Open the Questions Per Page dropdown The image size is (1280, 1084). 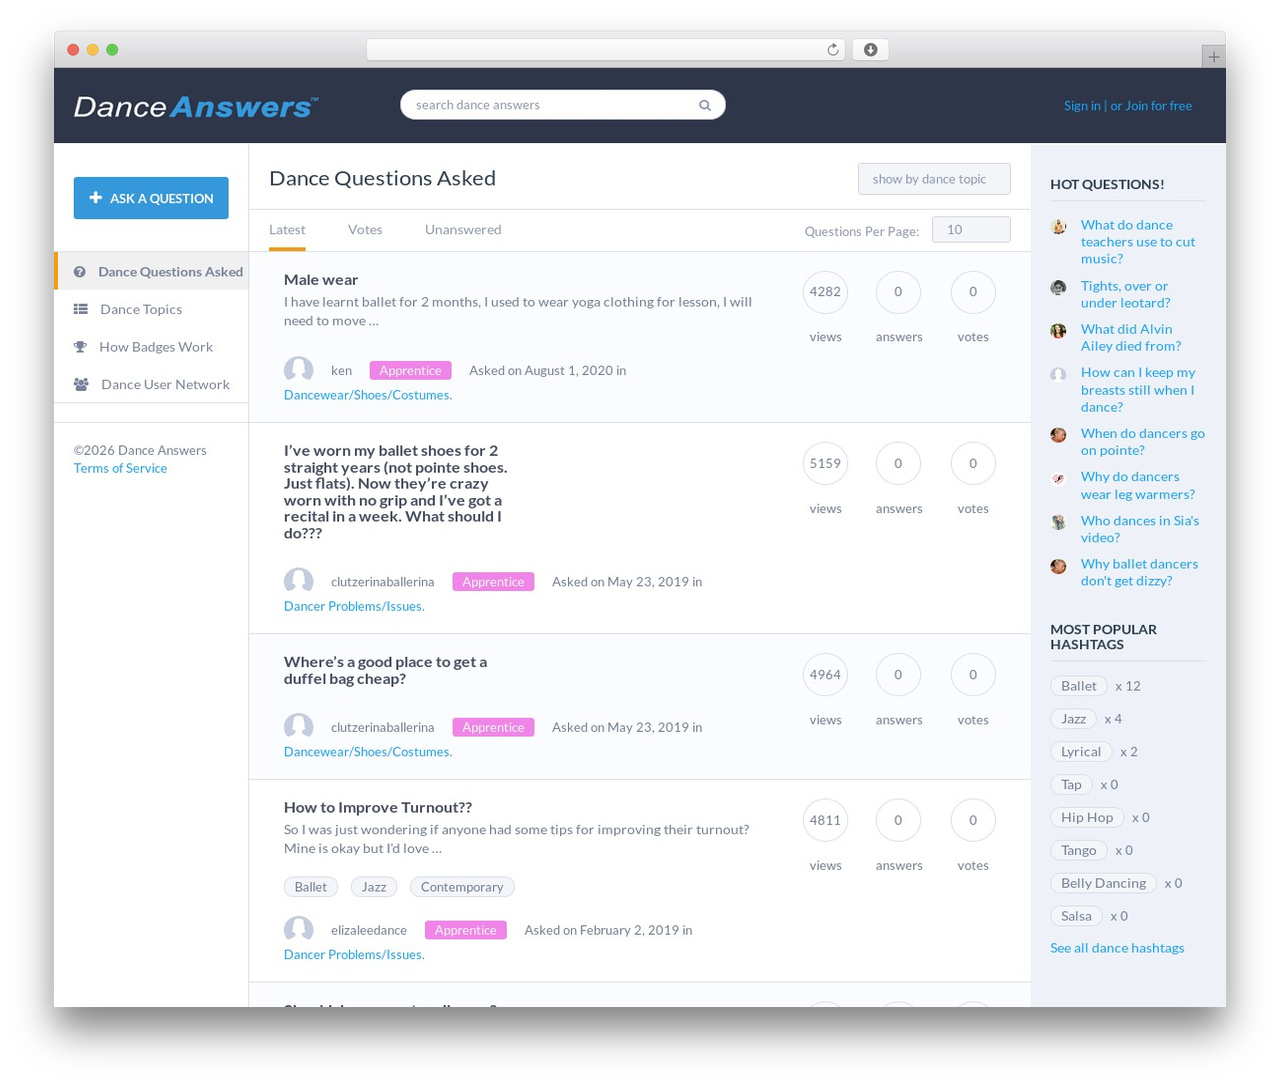point(971,230)
